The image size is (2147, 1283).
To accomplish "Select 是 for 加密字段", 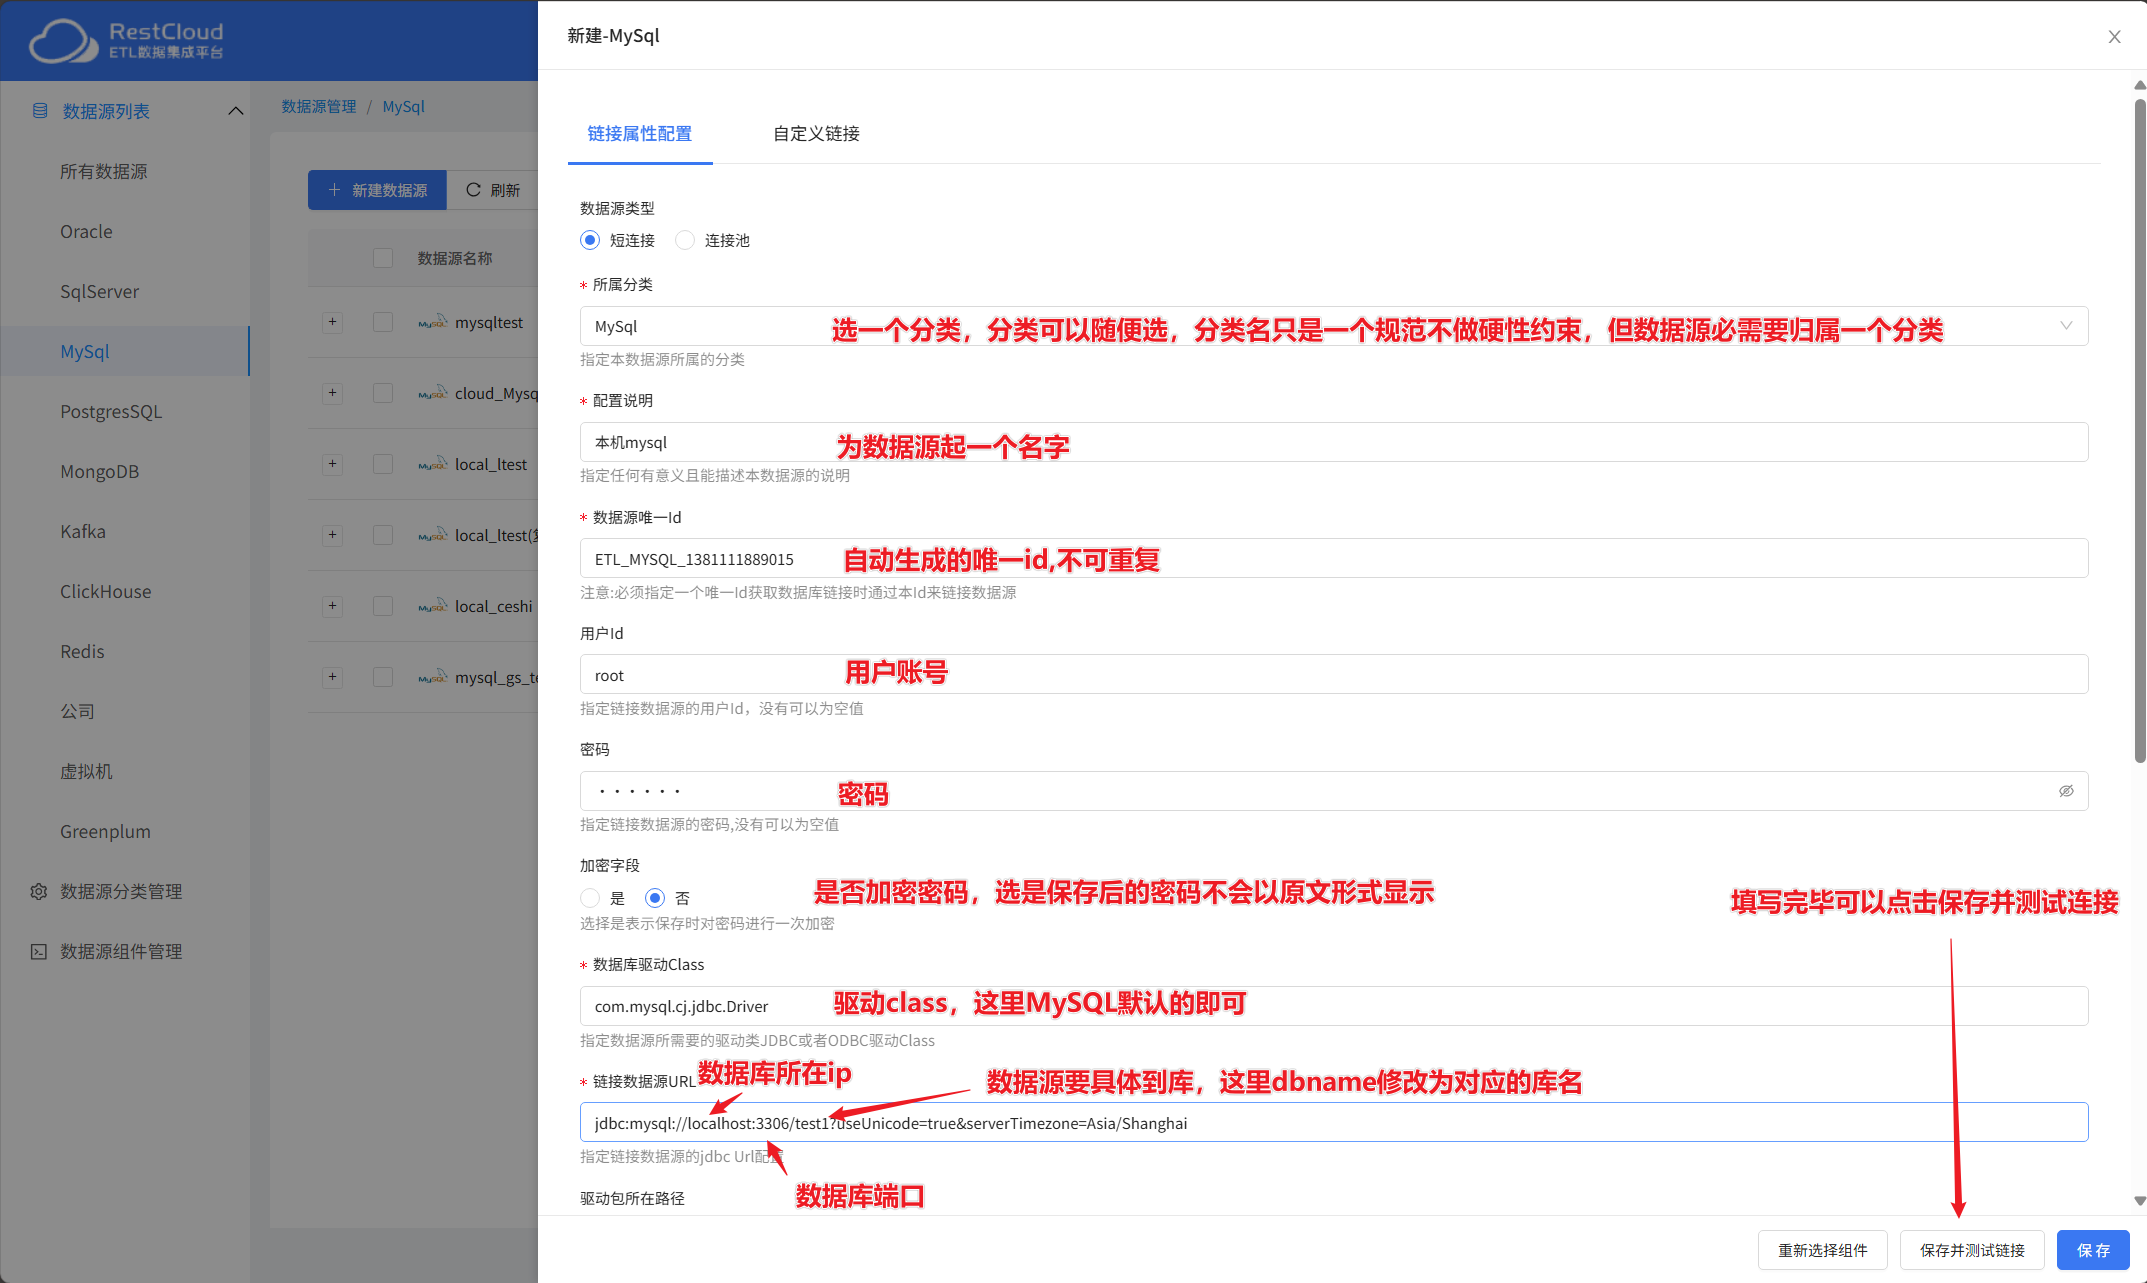I will [x=590, y=898].
